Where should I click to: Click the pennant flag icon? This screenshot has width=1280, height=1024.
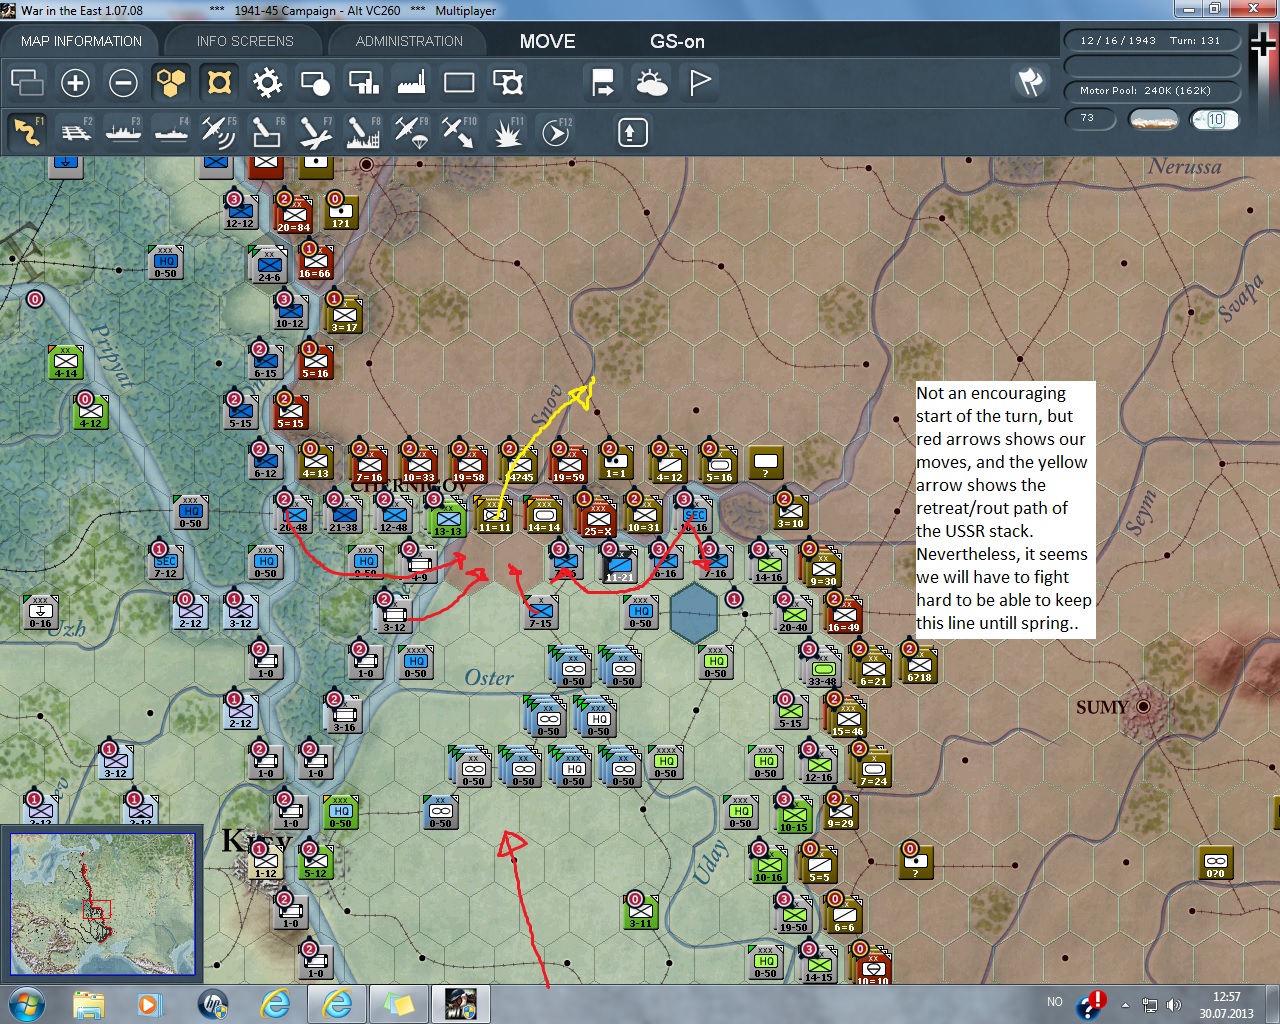700,82
